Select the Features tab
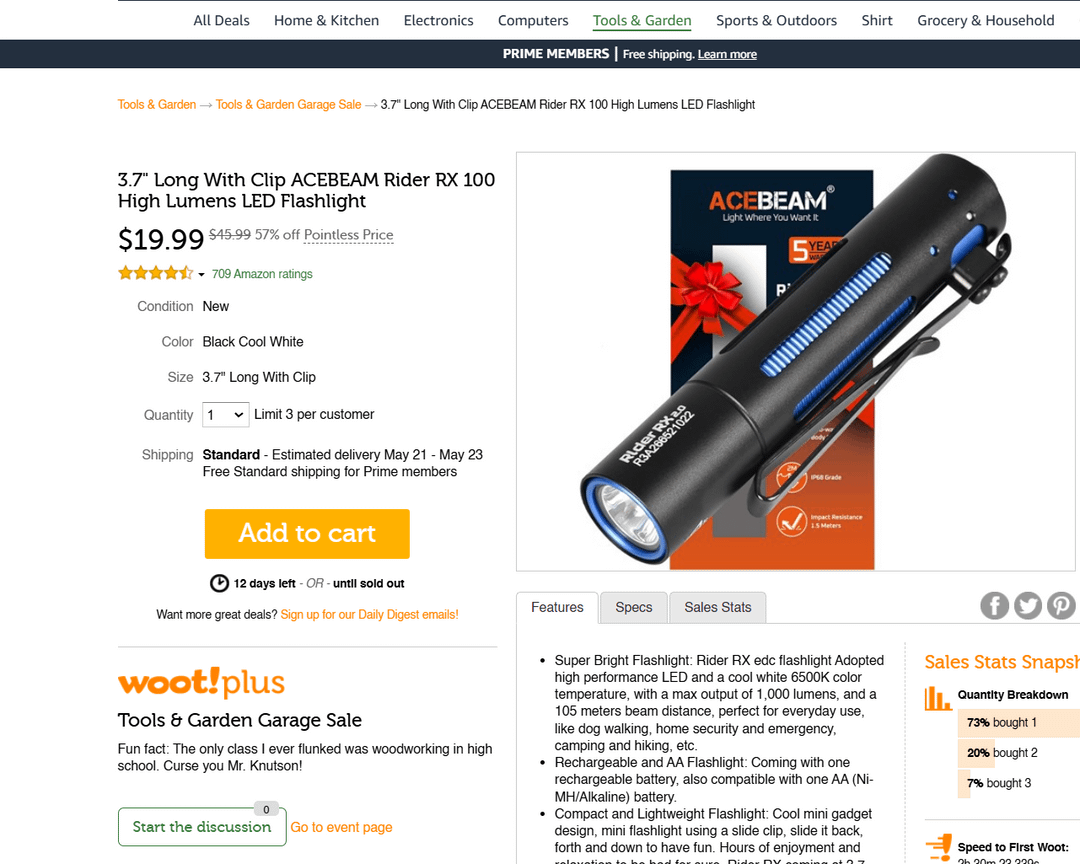This screenshot has height=864, width=1080. pos(557,607)
